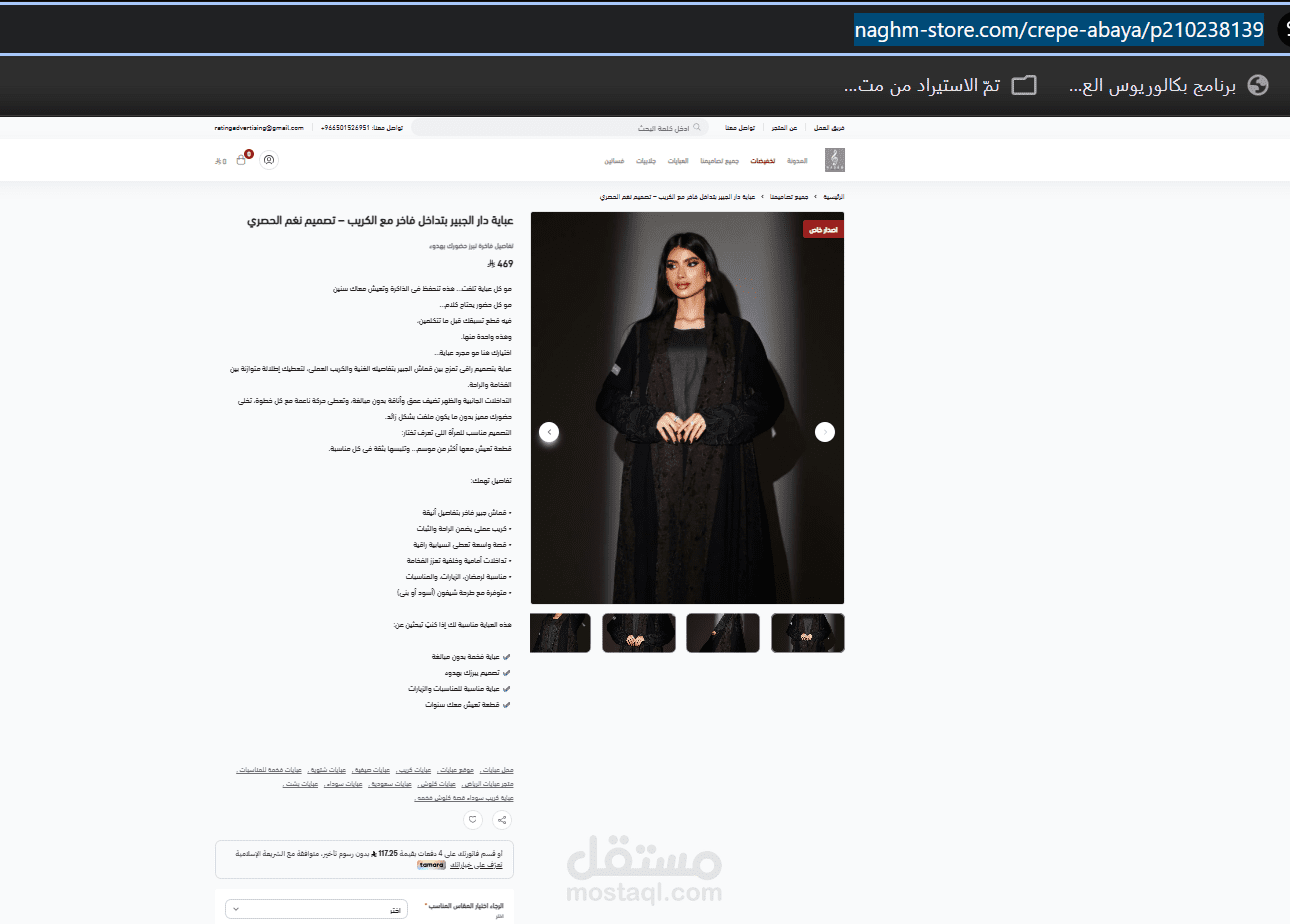Screen dimensions: 1290x924
Task: Open the جميع تصاميمنا menu item
Action: pos(720,161)
